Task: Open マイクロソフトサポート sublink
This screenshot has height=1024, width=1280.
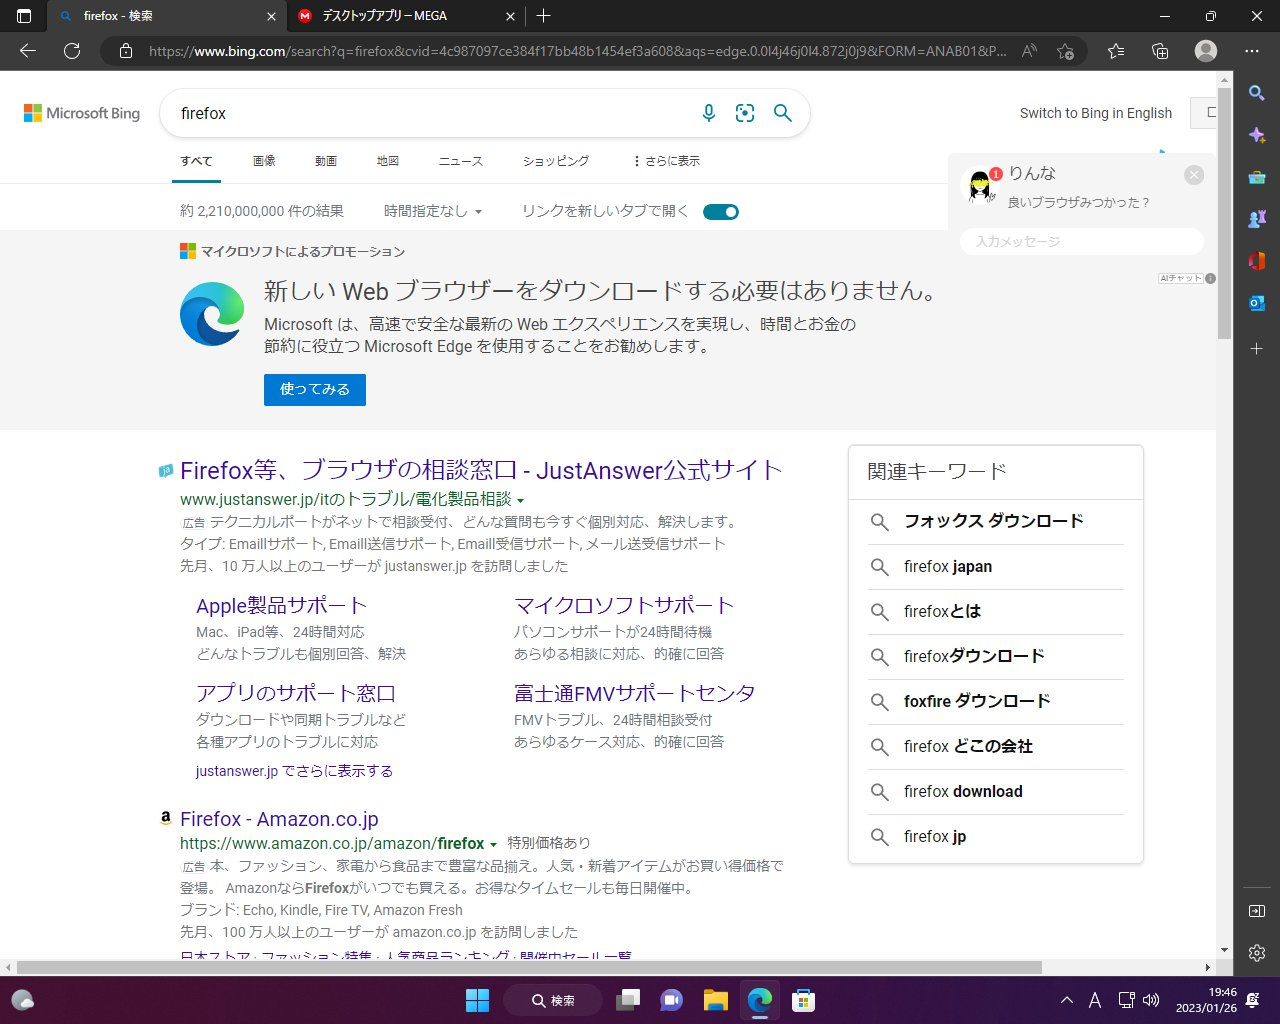Action: (x=624, y=606)
